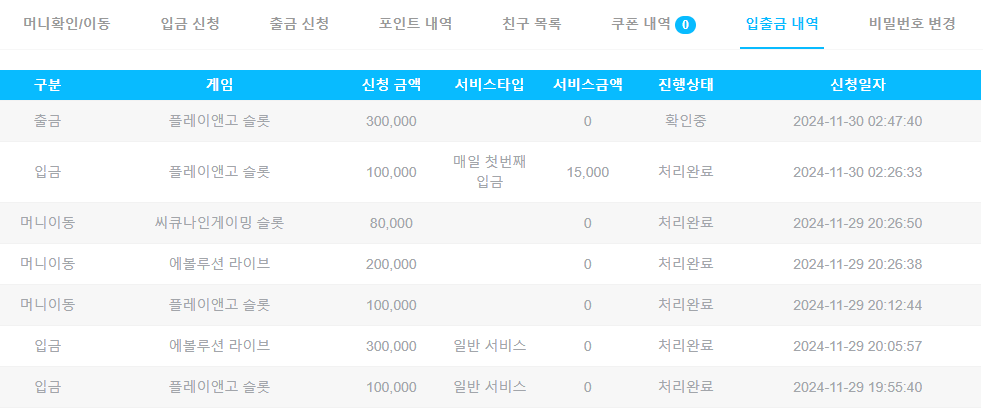Click the 80,000 amount cell
983x414 pixels.
[391, 223]
